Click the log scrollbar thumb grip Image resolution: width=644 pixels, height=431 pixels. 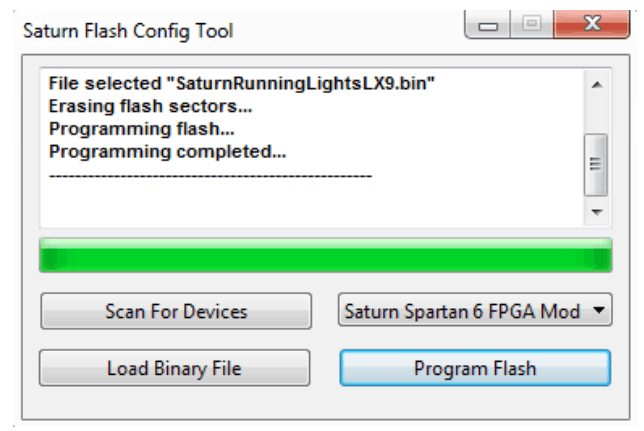click(x=598, y=165)
